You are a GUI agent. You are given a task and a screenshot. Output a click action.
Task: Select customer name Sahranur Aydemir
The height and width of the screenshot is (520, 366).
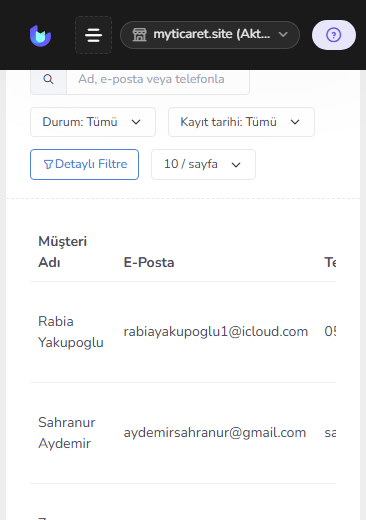(x=67, y=433)
